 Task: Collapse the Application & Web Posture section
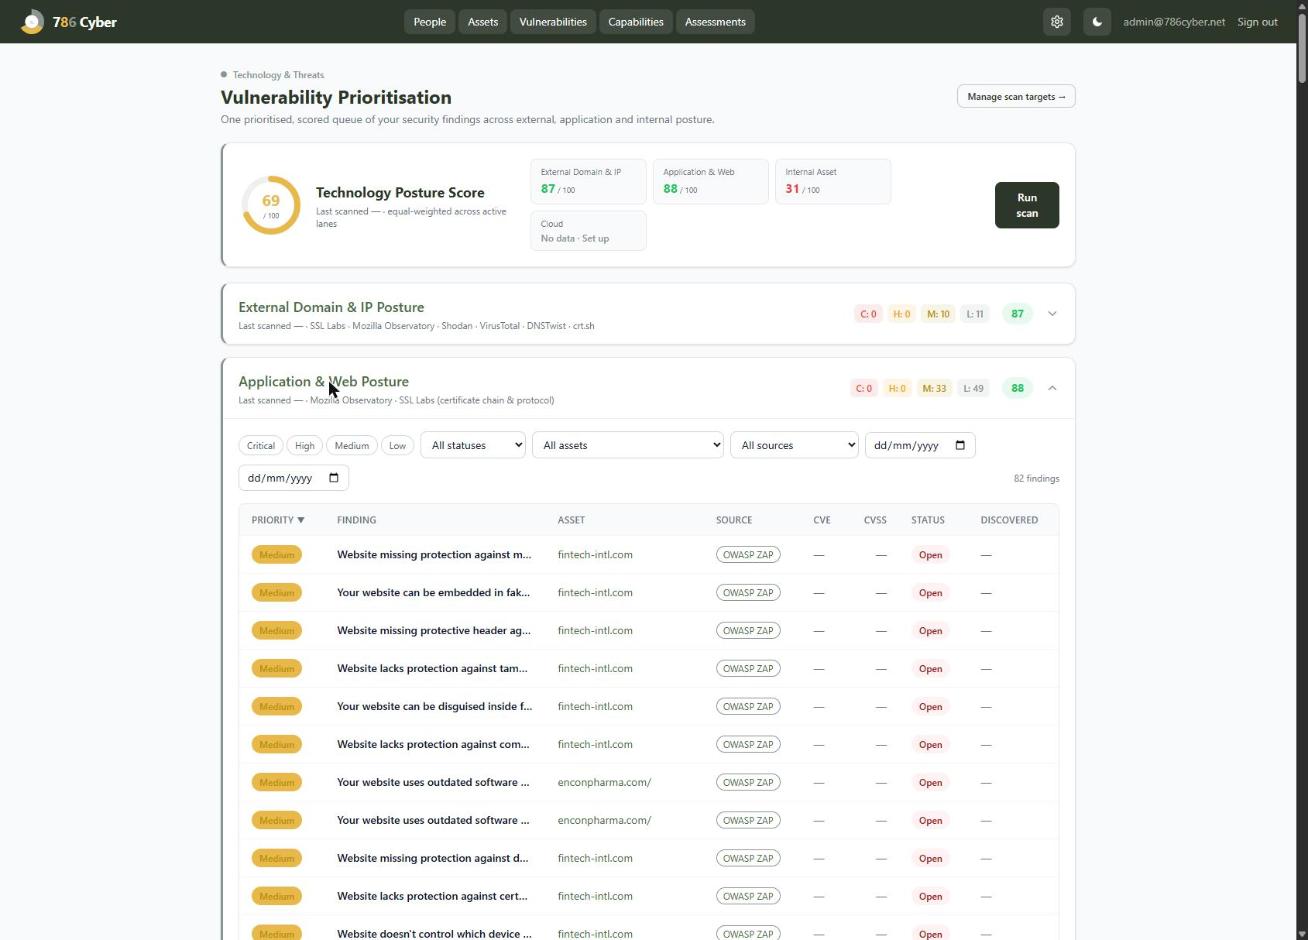point(1052,388)
